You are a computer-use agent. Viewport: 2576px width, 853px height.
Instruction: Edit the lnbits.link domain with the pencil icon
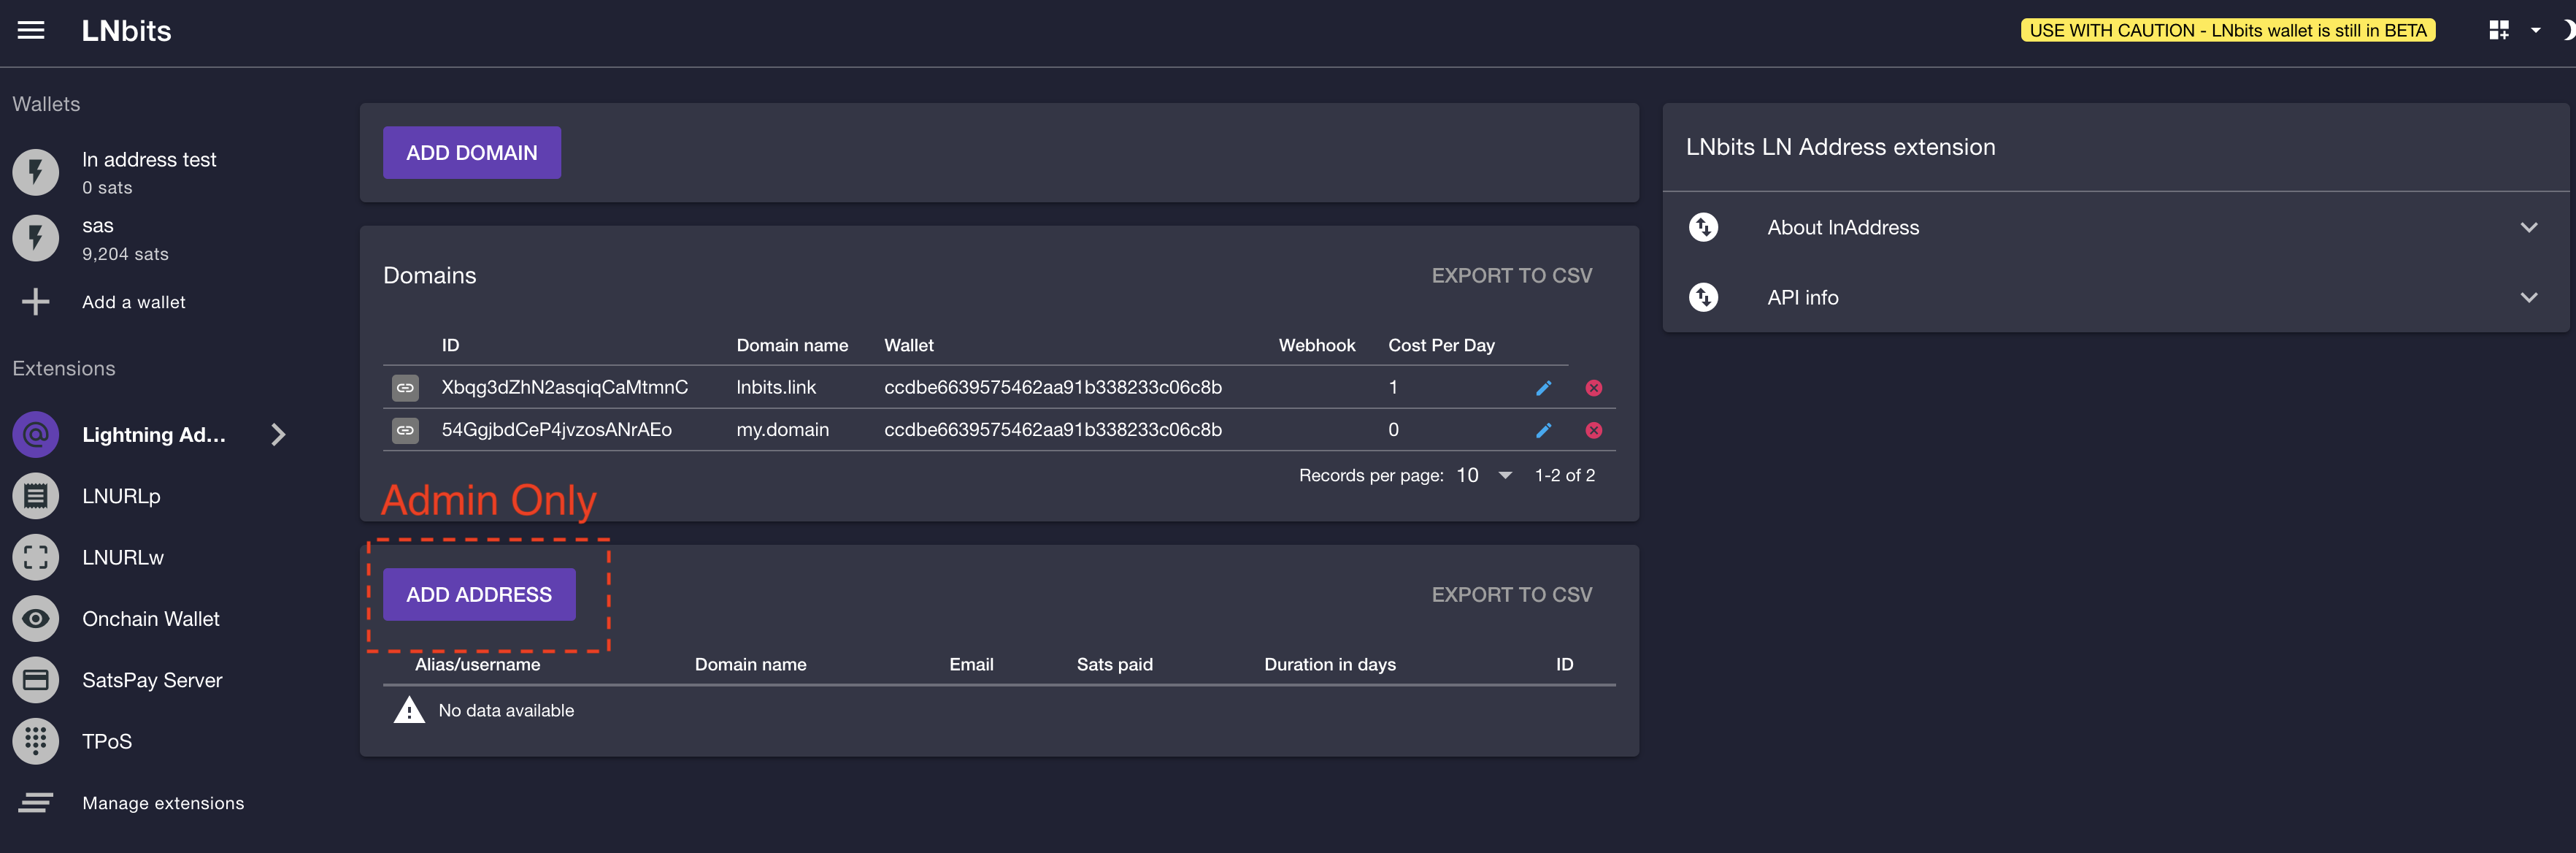click(x=1545, y=388)
